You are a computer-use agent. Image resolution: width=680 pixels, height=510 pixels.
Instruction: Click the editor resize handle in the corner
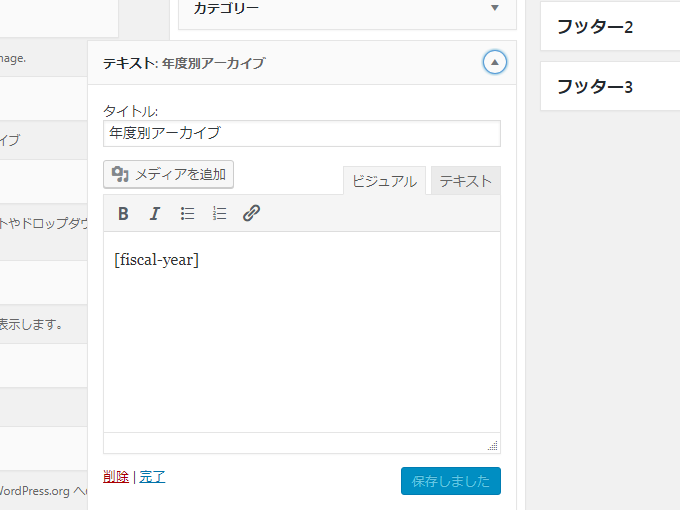(x=492, y=446)
